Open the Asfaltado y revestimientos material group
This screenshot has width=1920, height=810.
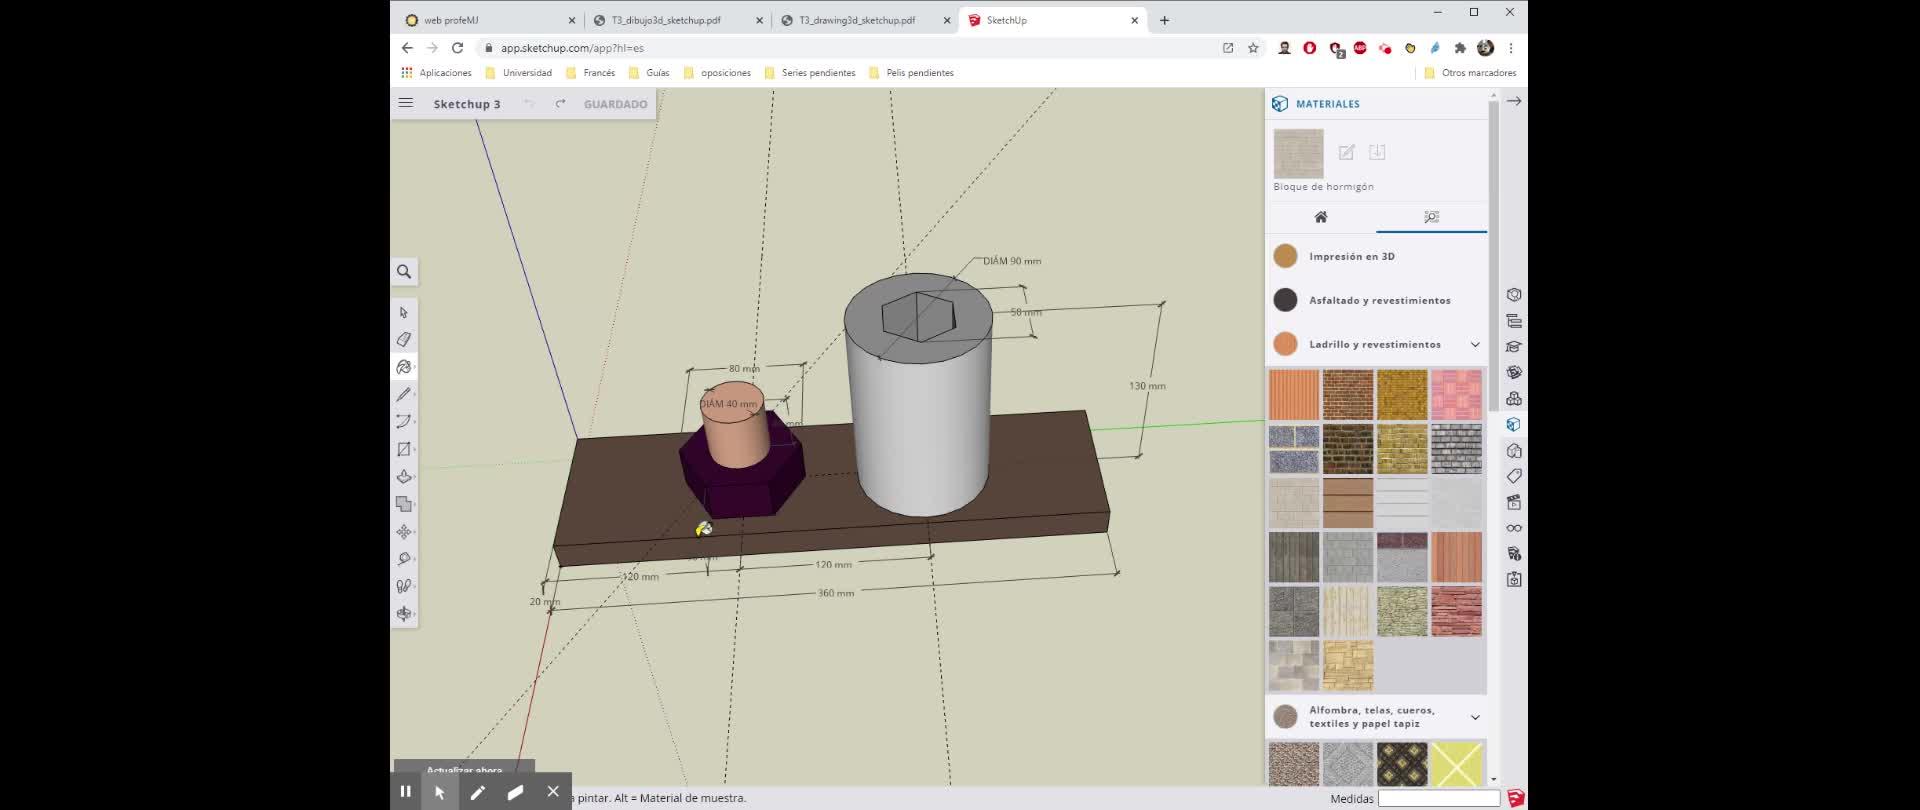[1379, 301]
